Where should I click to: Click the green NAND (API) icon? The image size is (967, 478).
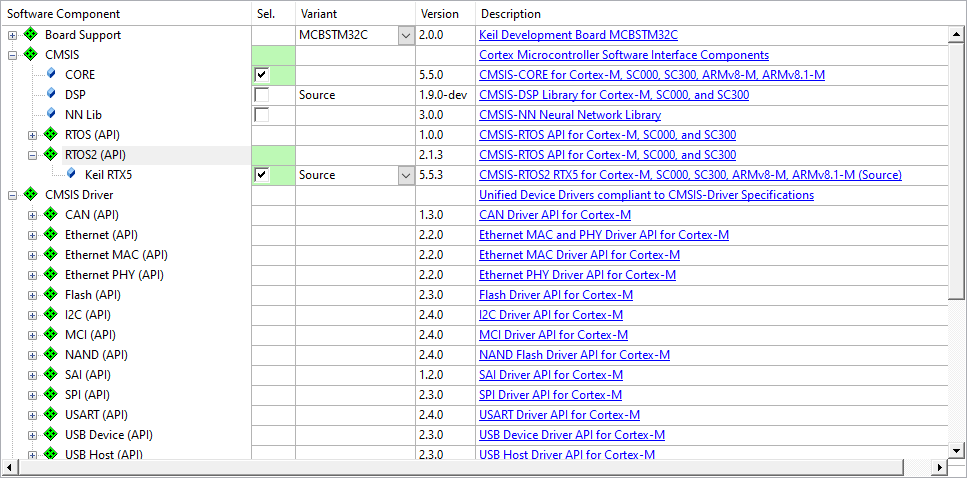(51, 355)
